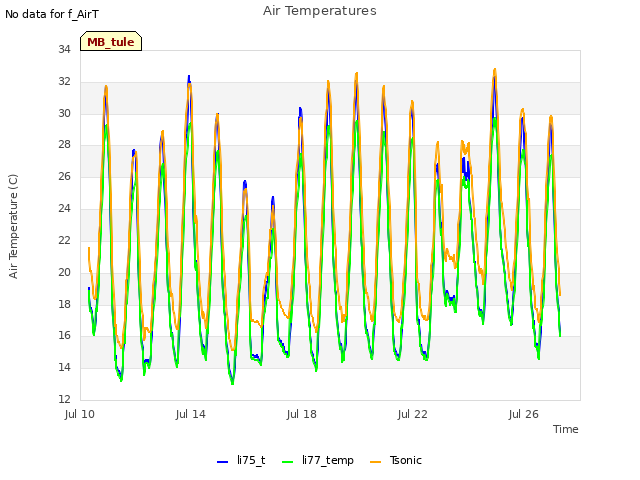This screenshot has width=640, height=480.
Task: Click the Time axis label
Action: (566, 429)
